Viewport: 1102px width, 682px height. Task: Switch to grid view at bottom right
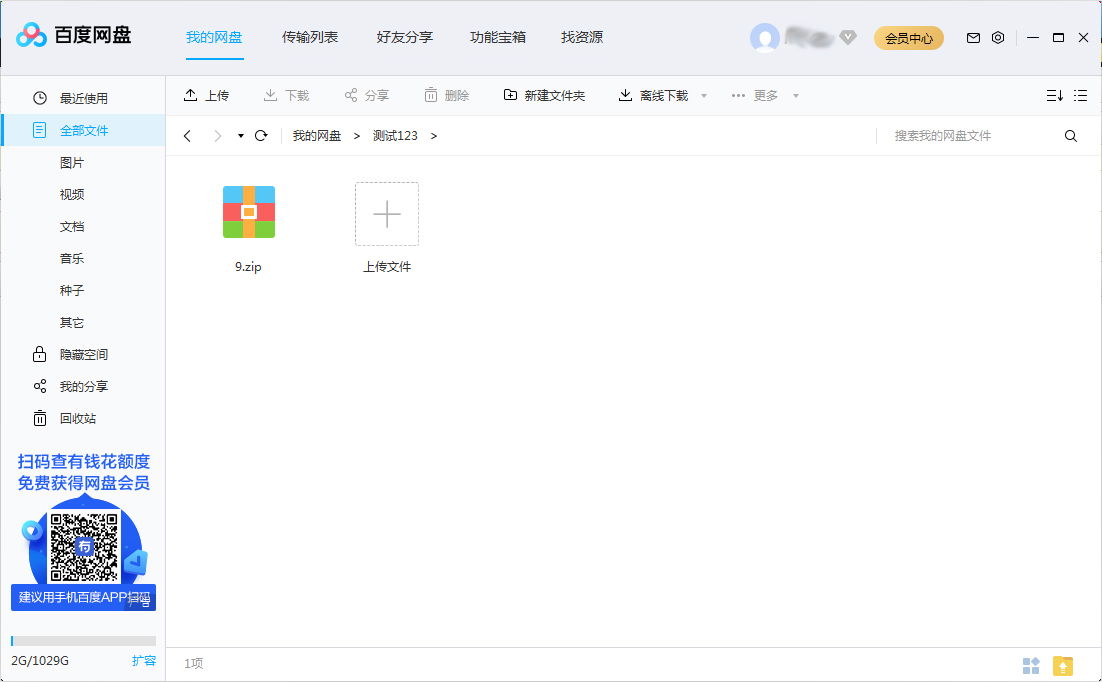[1031, 663]
